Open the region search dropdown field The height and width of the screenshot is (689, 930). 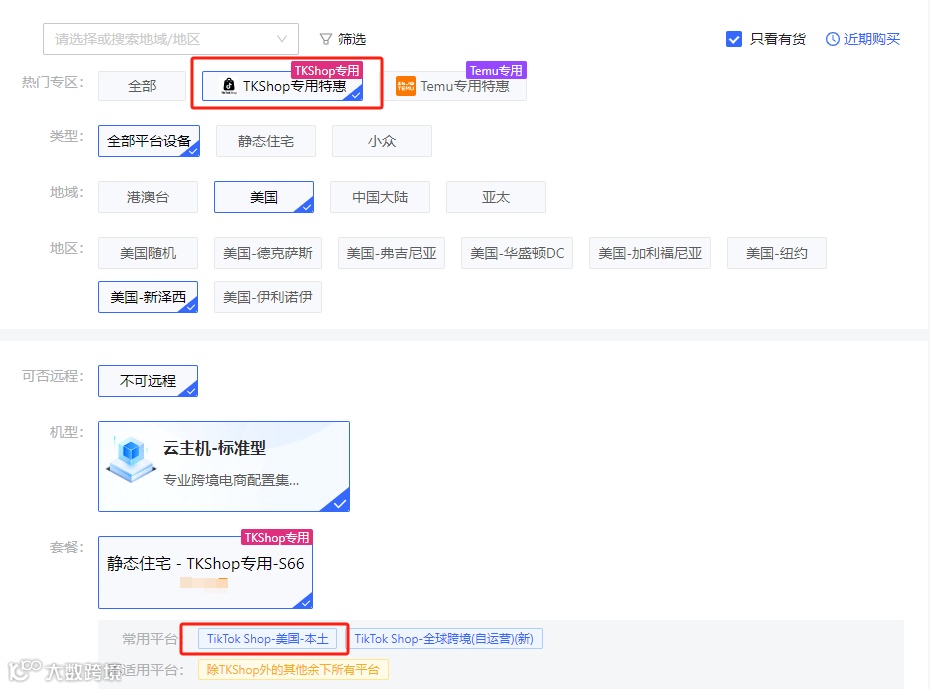coord(171,39)
